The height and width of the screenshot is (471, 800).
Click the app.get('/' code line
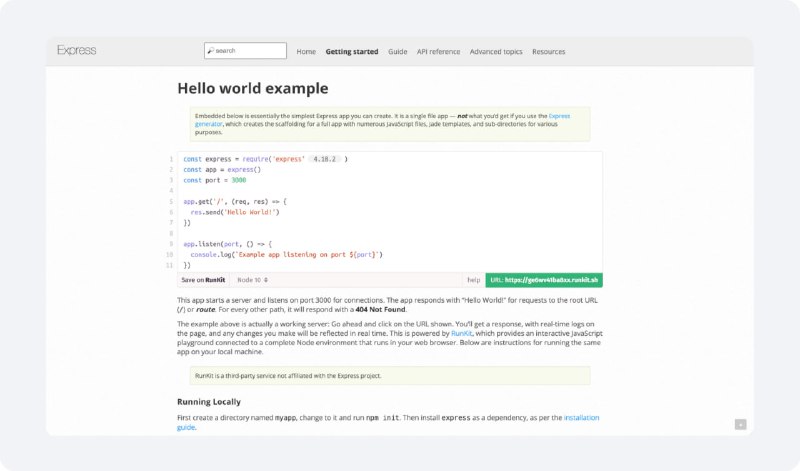tap(235, 202)
